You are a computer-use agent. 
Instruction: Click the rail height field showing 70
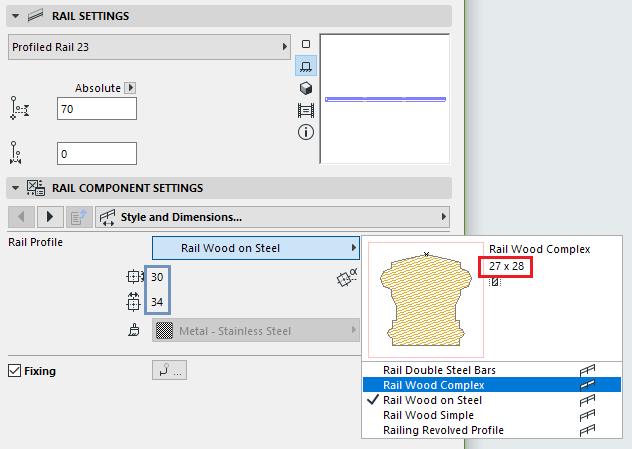(x=96, y=109)
